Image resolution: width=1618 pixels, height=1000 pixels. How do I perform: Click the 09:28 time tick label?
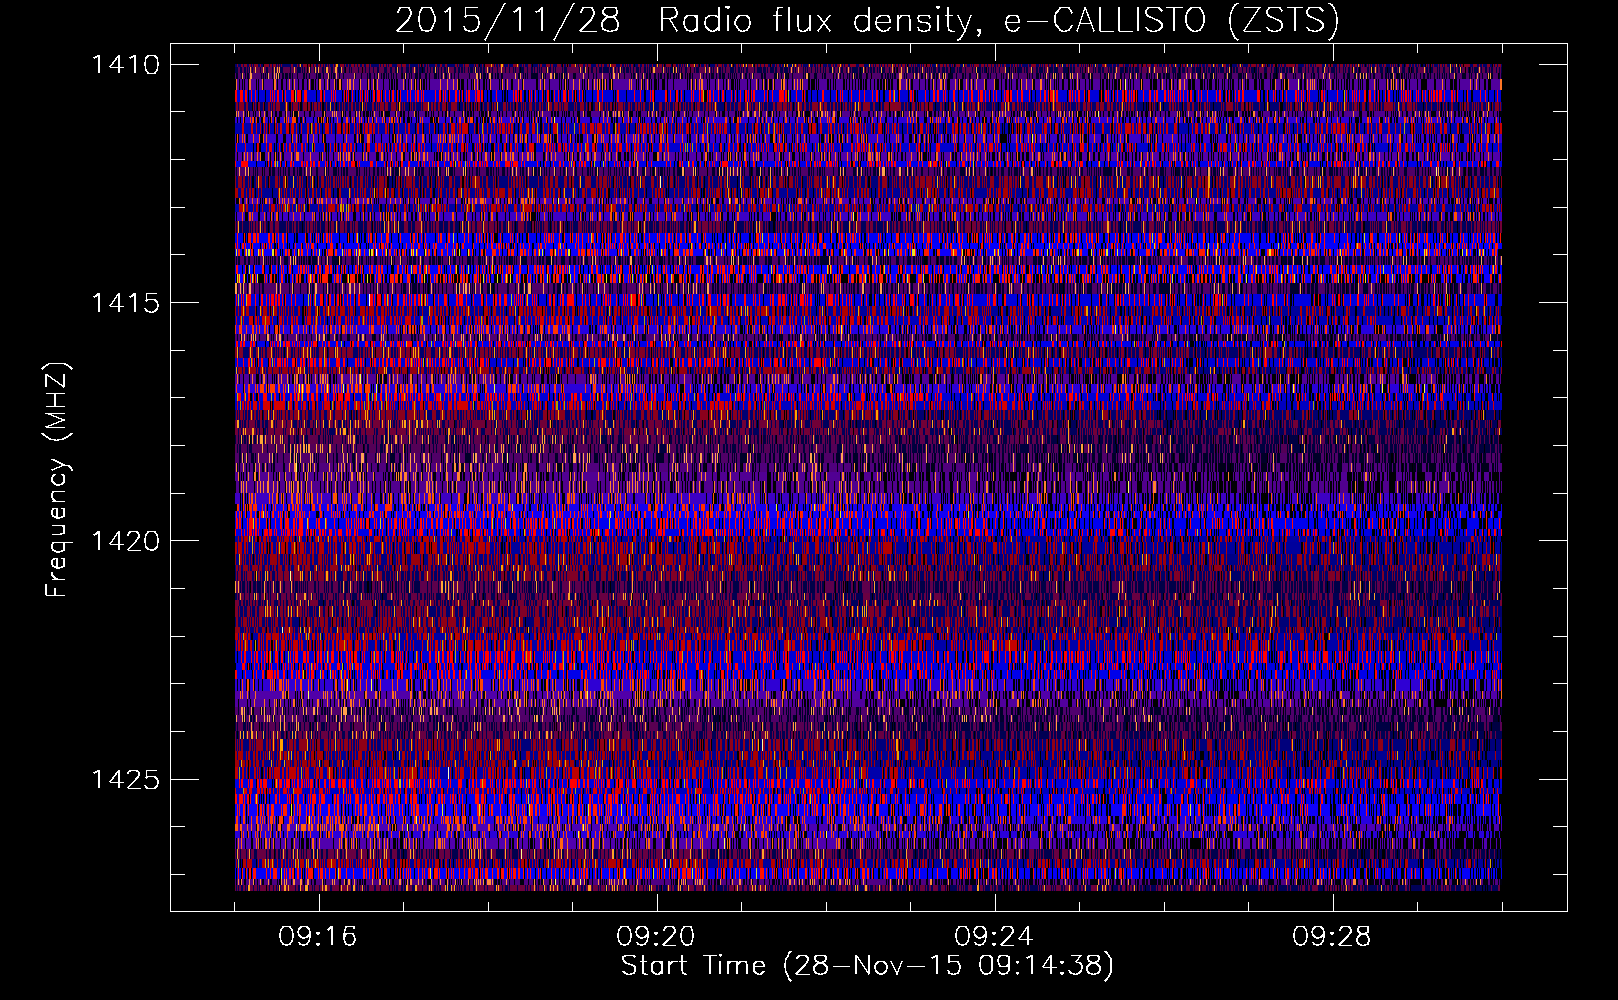coord(1332,937)
